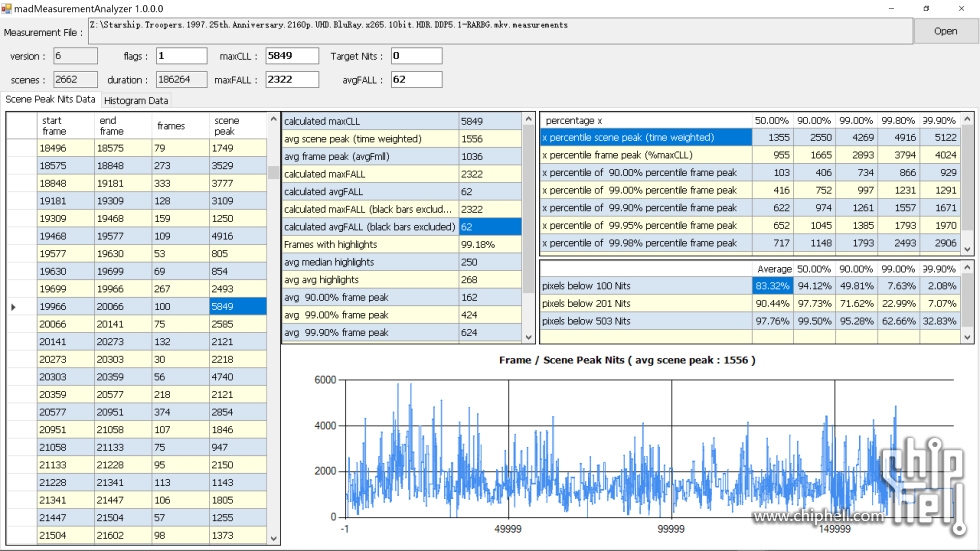Click the maxCLL input field
Image resolution: width=980 pixels, height=551 pixels.
[x=291, y=56]
